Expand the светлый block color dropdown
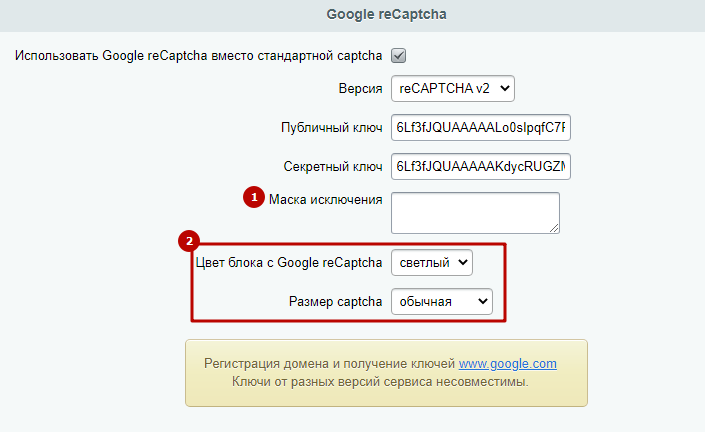The image size is (705, 432). pyautogui.click(x=432, y=263)
